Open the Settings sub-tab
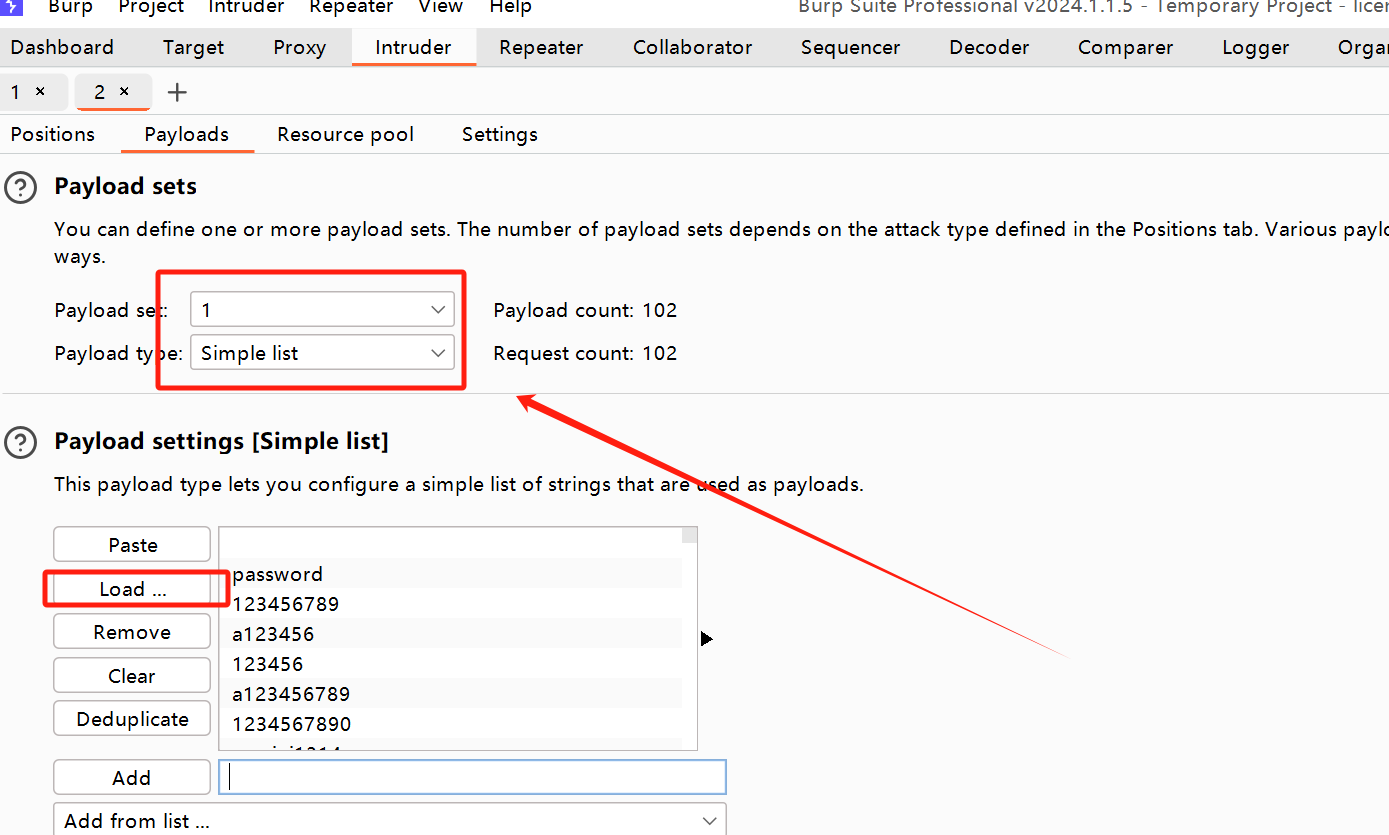Image resolution: width=1389 pixels, height=835 pixels. [x=500, y=134]
